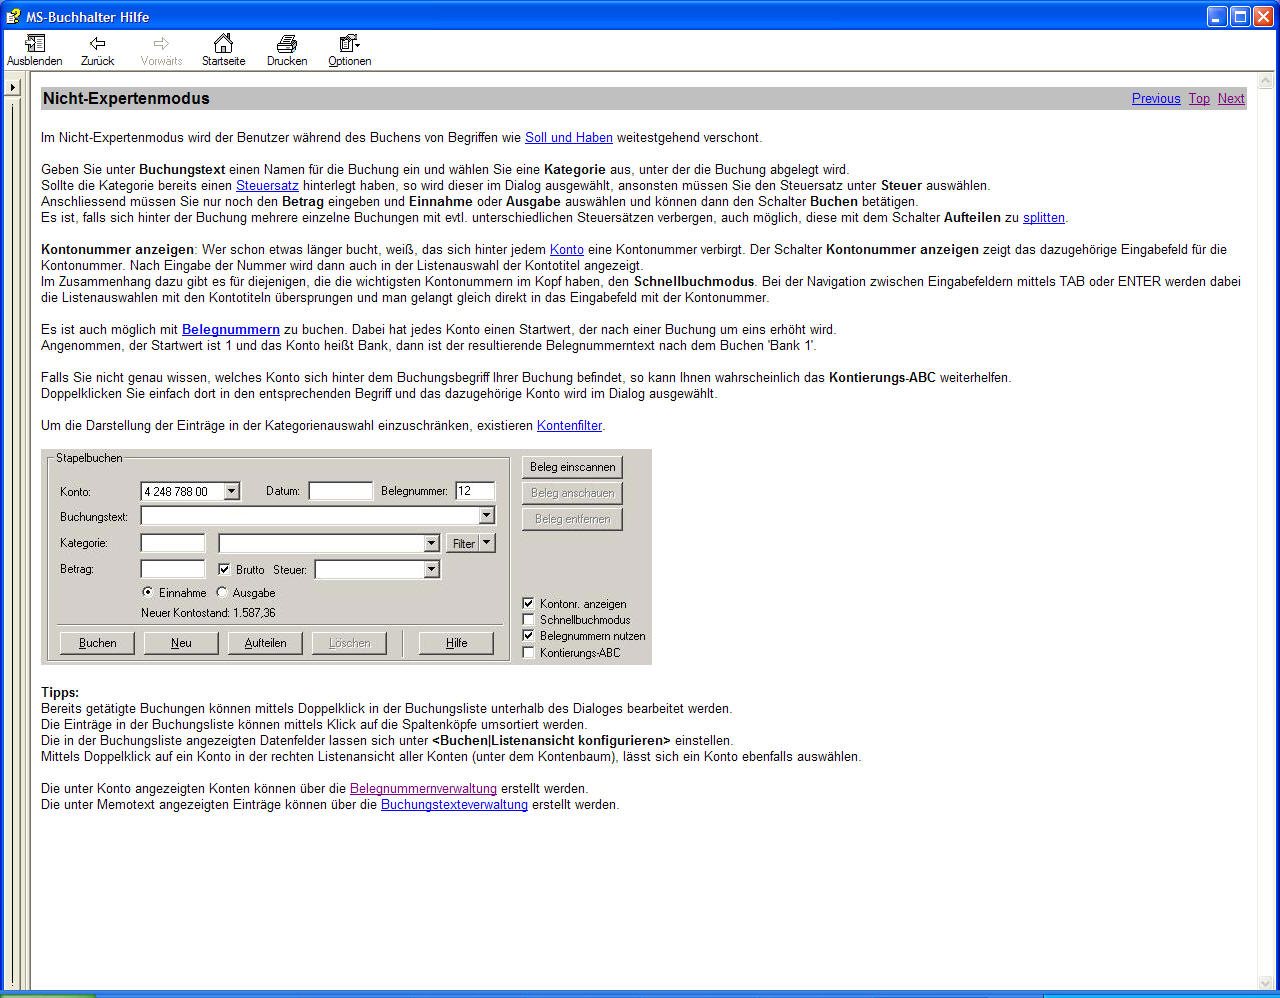Click the Kategorie number field
The width and height of the screenshot is (1280, 998).
click(x=173, y=543)
